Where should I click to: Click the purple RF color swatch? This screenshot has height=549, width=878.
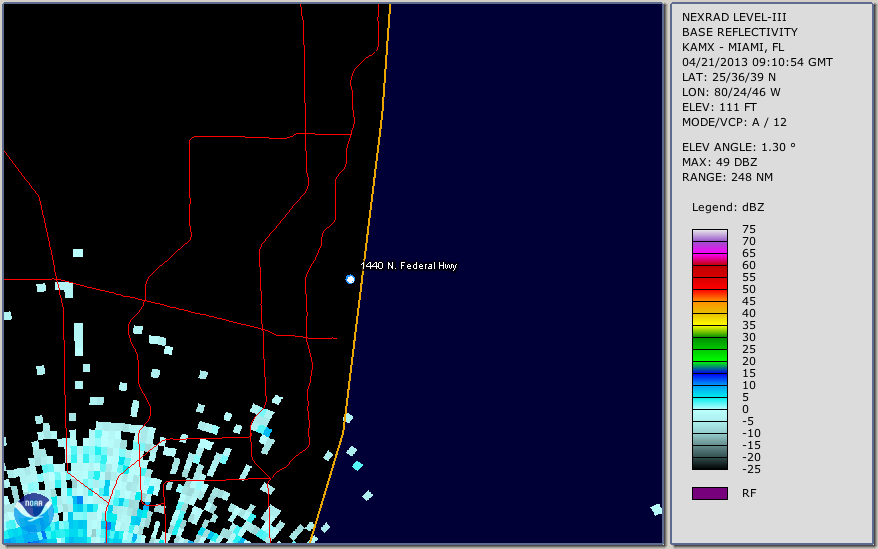(709, 493)
